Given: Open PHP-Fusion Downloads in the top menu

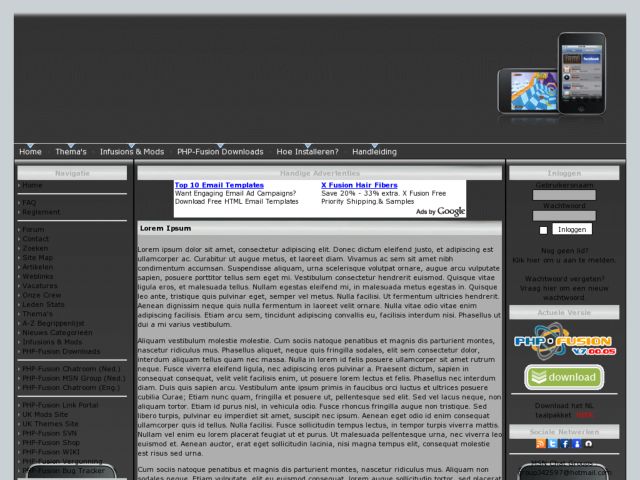Looking at the screenshot, I should [x=220, y=152].
